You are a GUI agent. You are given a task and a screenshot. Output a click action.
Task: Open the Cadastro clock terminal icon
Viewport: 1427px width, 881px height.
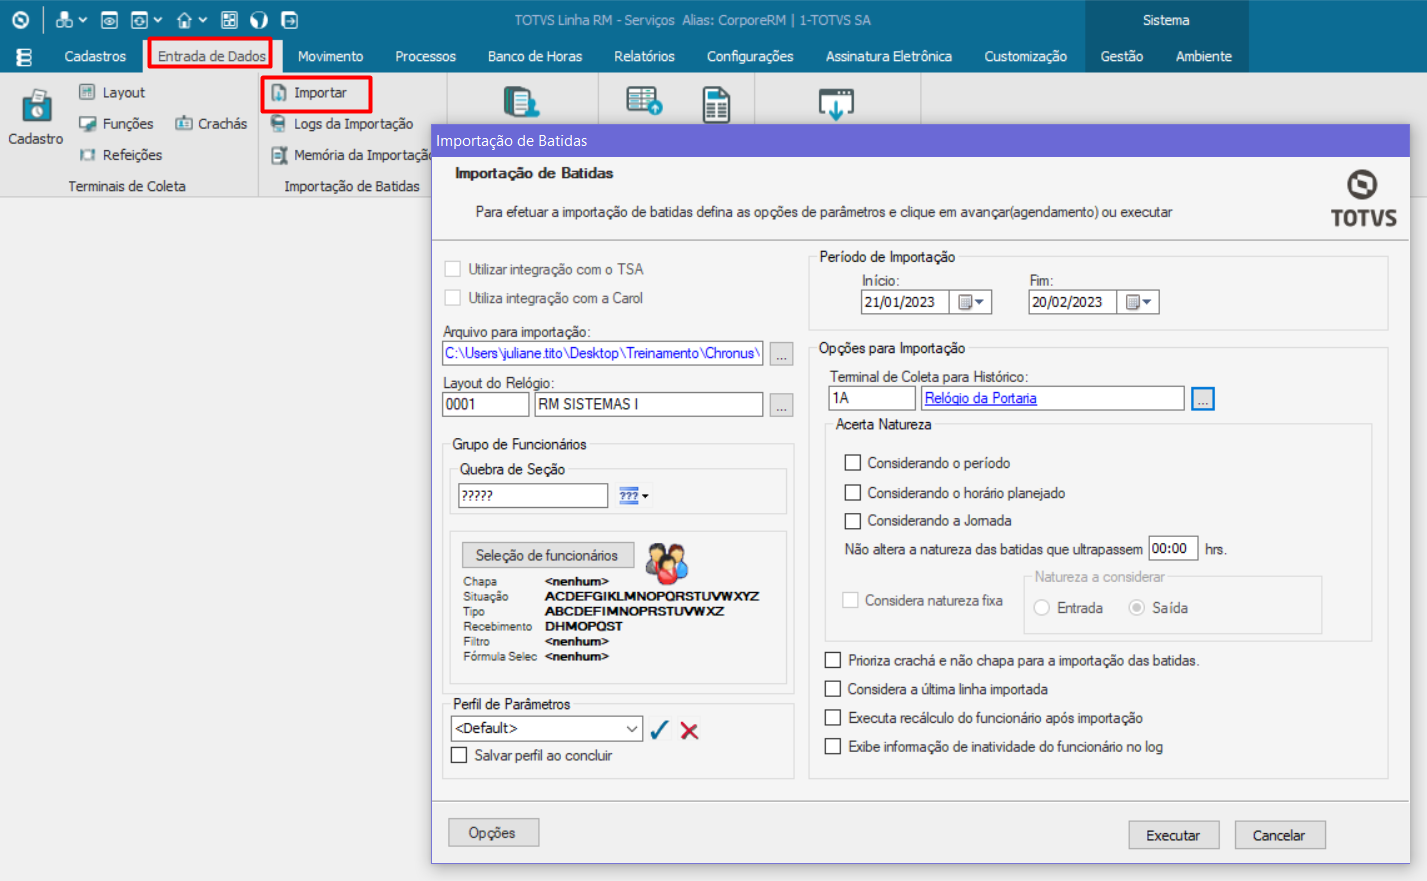[36, 106]
